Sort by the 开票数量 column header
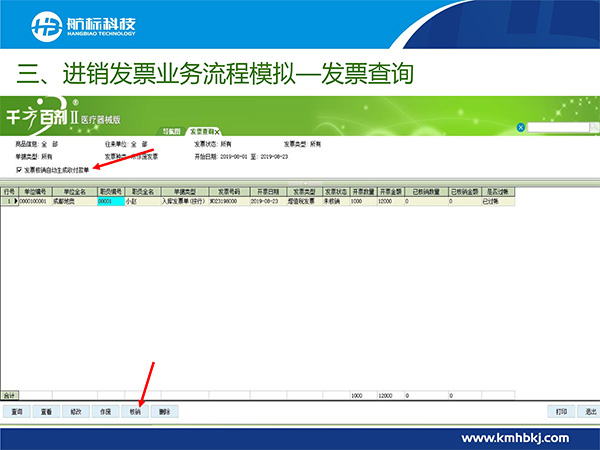The image size is (600, 450). [x=363, y=192]
